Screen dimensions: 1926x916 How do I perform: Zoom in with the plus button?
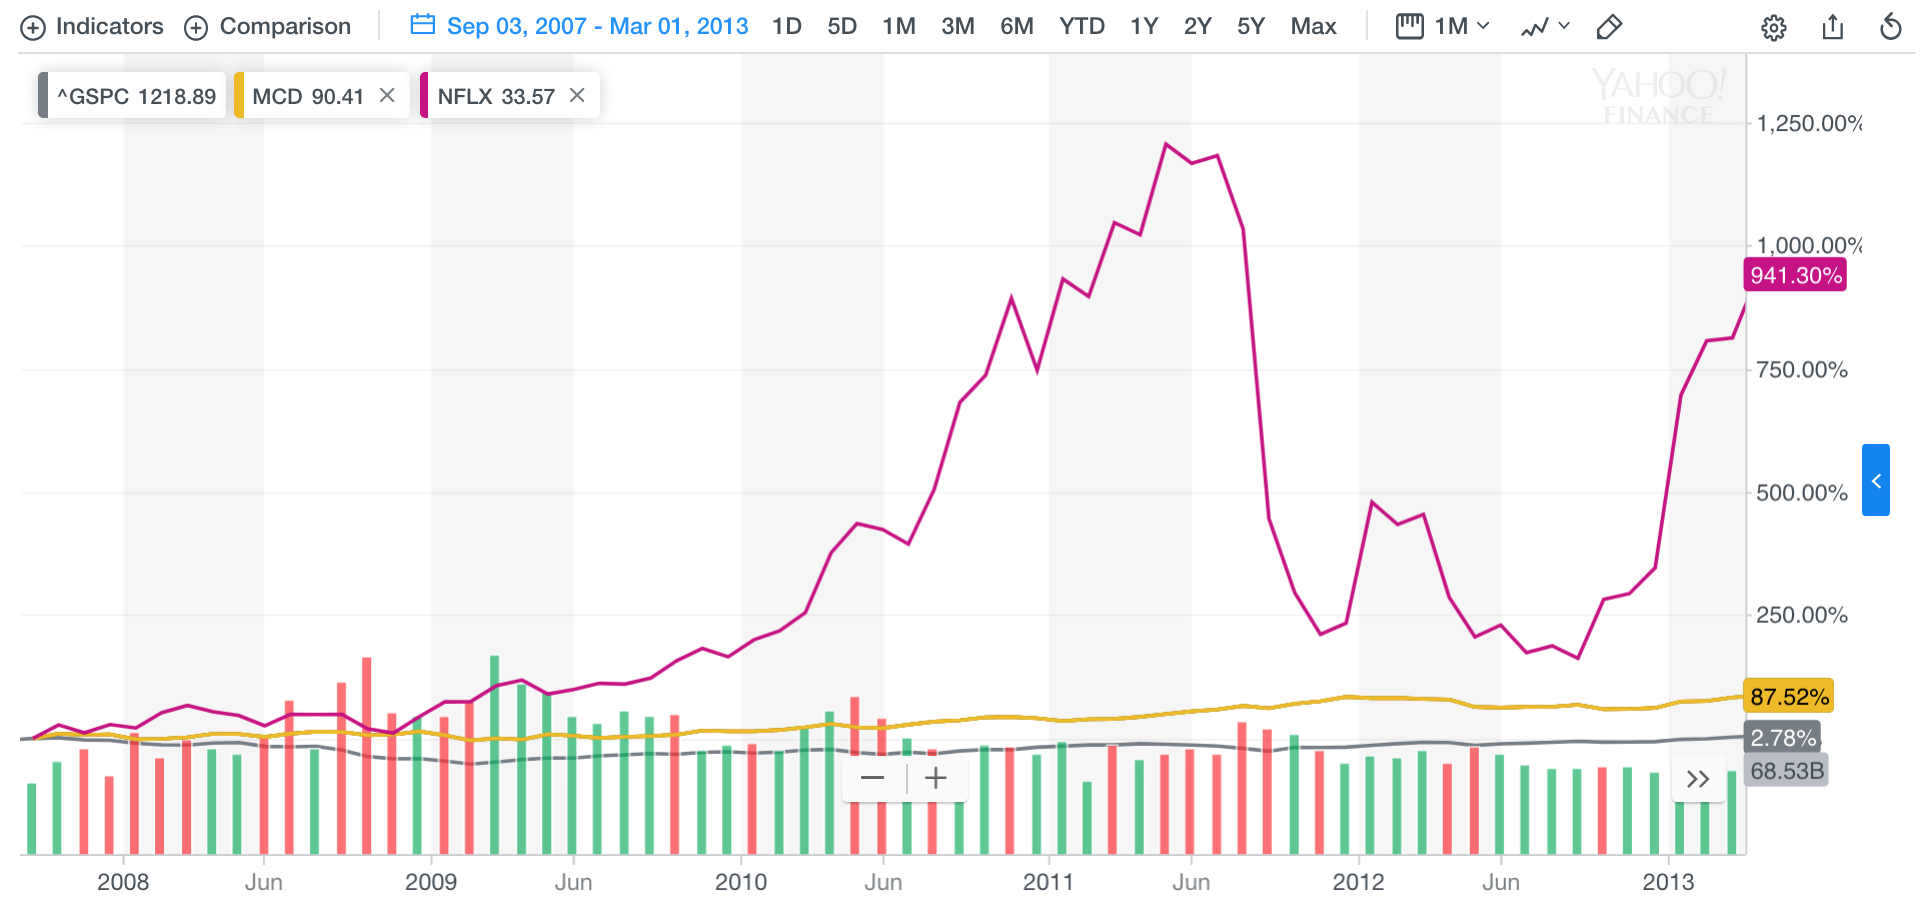[936, 778]
